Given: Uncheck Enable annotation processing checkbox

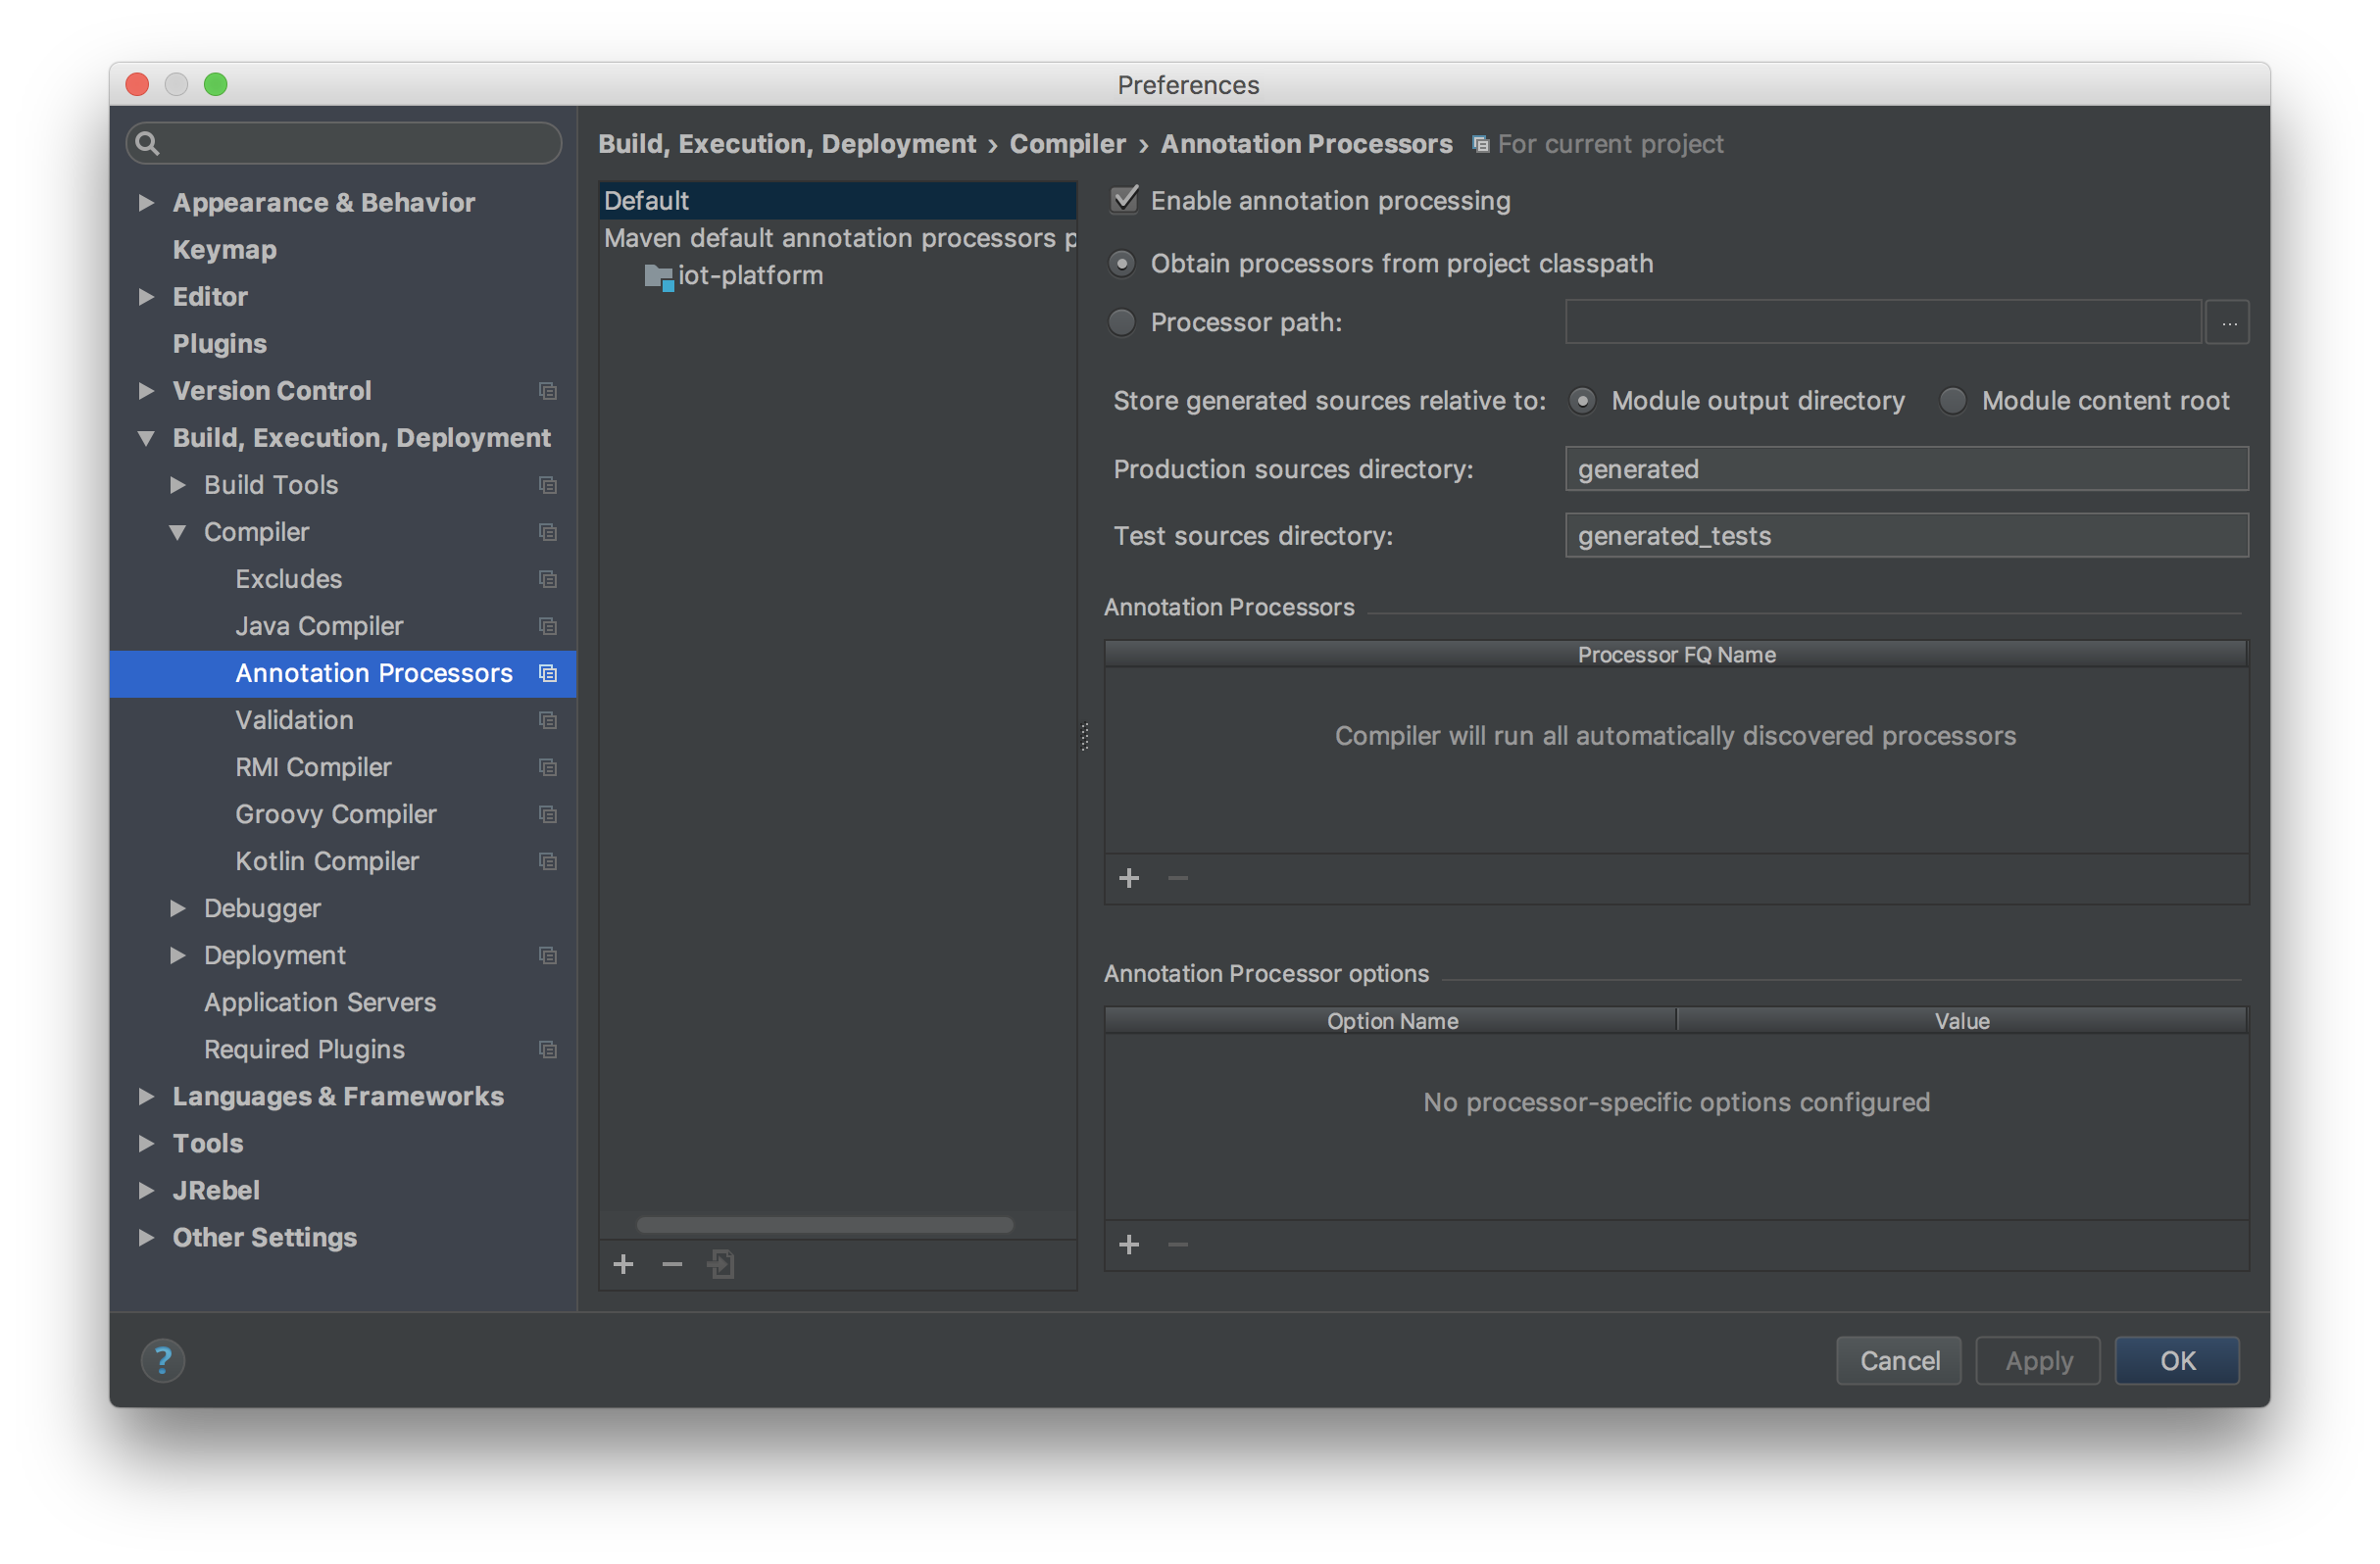Looking at the screenshot, I should click(x=1124, y=200).
